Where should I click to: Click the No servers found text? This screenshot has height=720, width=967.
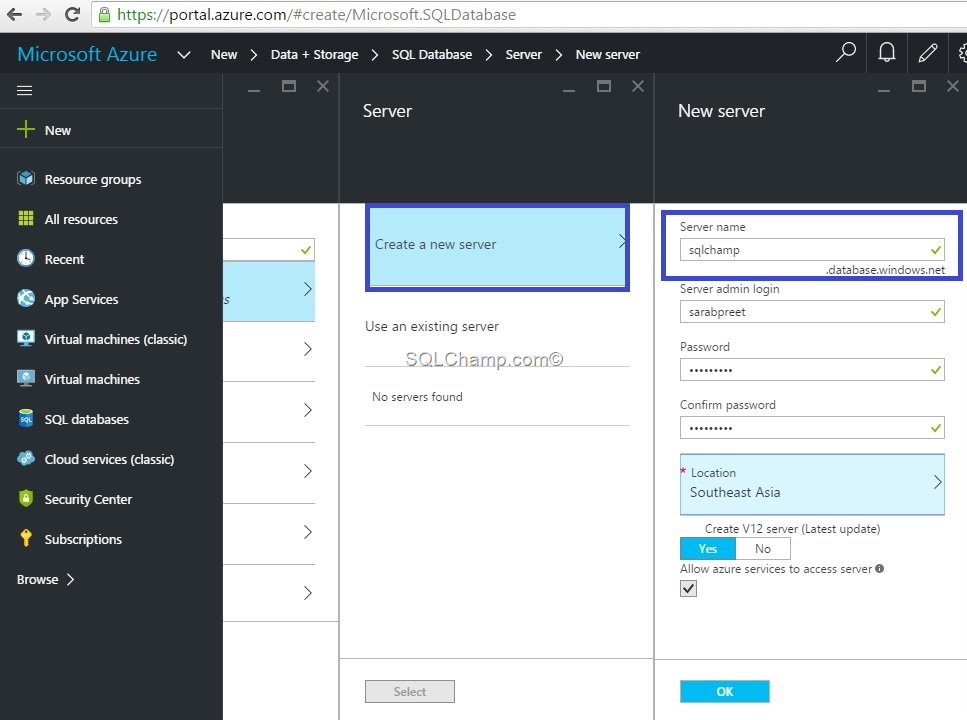[x=417, y=397]
